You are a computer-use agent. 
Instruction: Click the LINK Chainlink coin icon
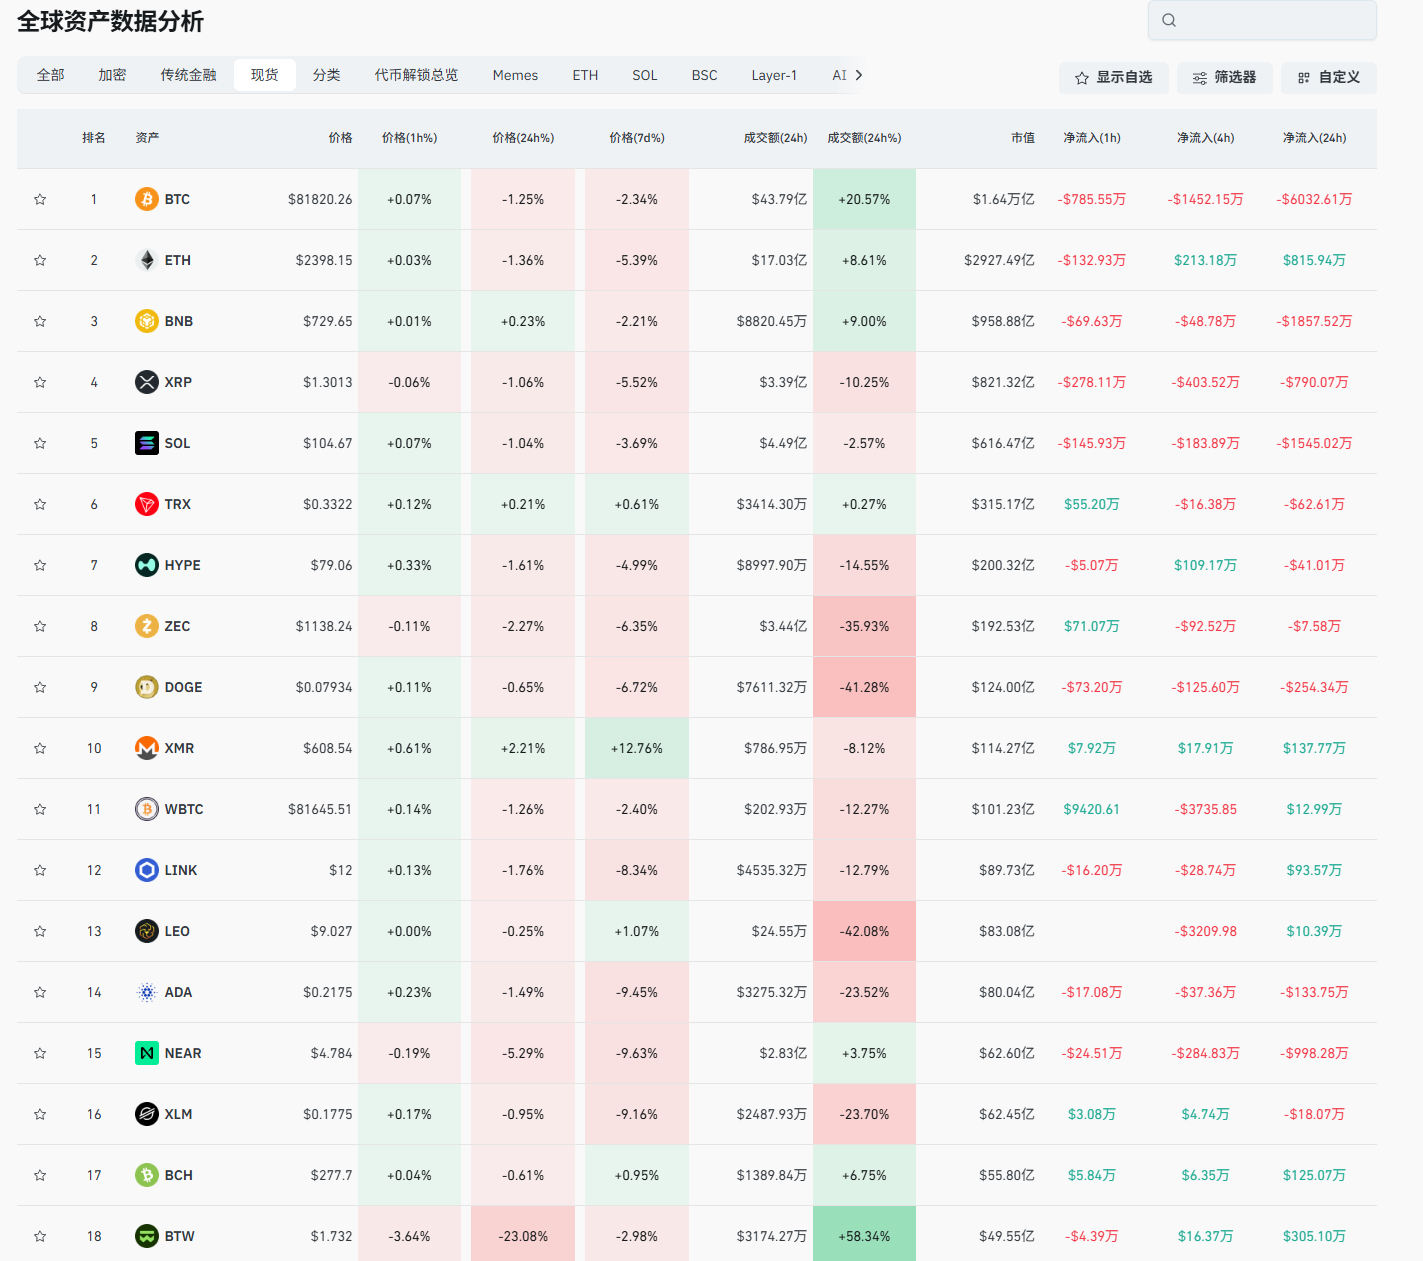click(147, 870)
